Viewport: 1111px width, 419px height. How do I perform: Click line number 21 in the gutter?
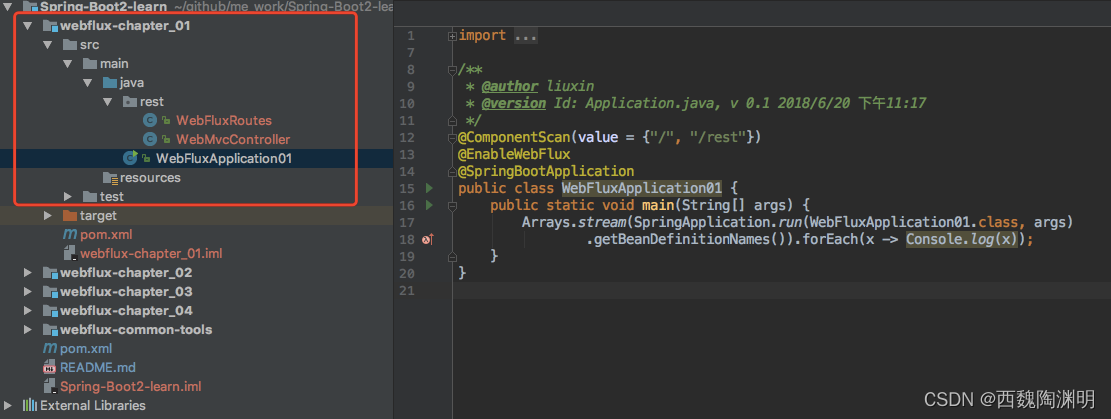pyautogui.click(x=407, y=291)
